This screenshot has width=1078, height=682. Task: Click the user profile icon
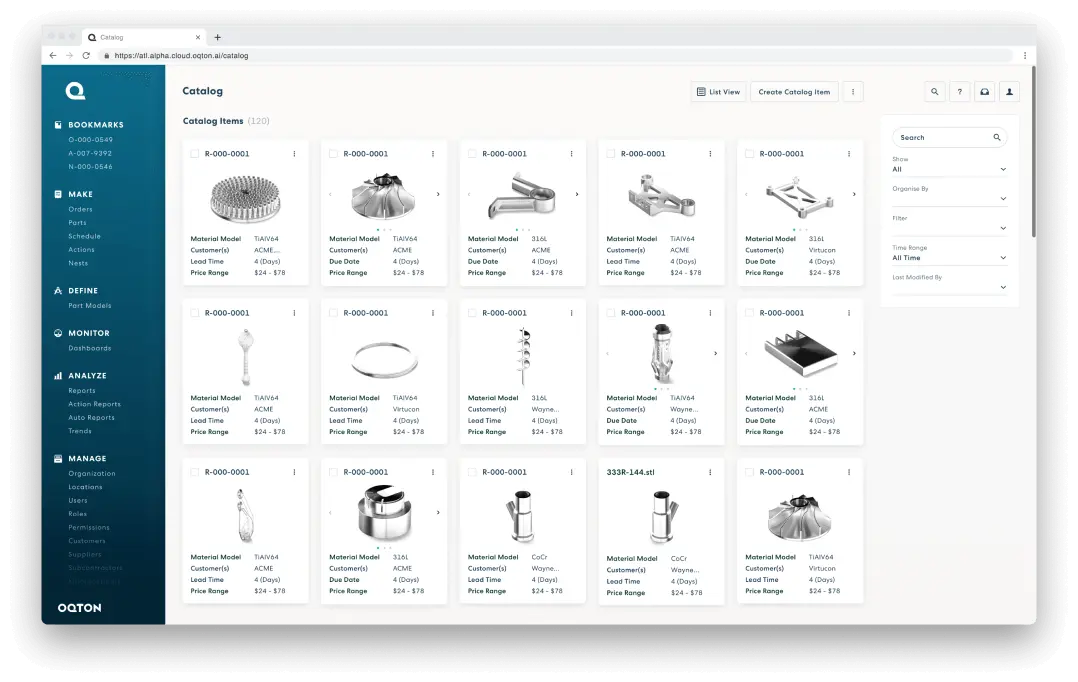[x=1009, y=91]
